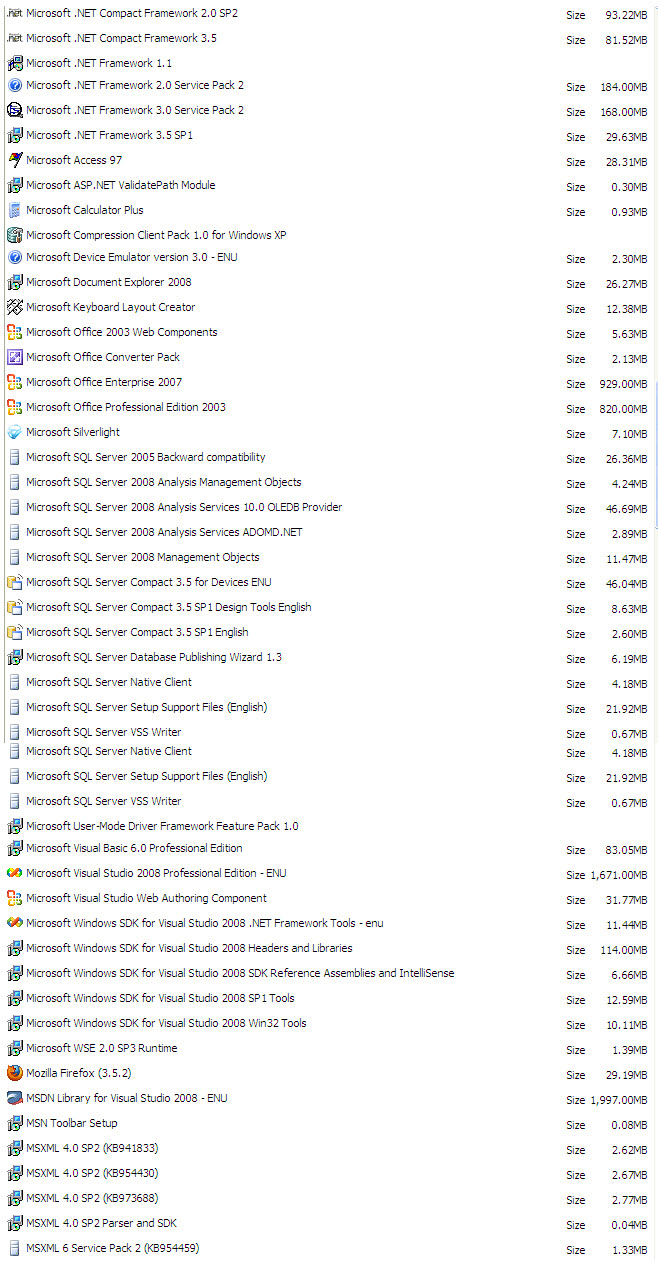This screenshot has height=1269, width=658.
Task: Click the Visual Studio 2008 Professional Edition icon
Action: pyautogui.click(x=15, y=873)
